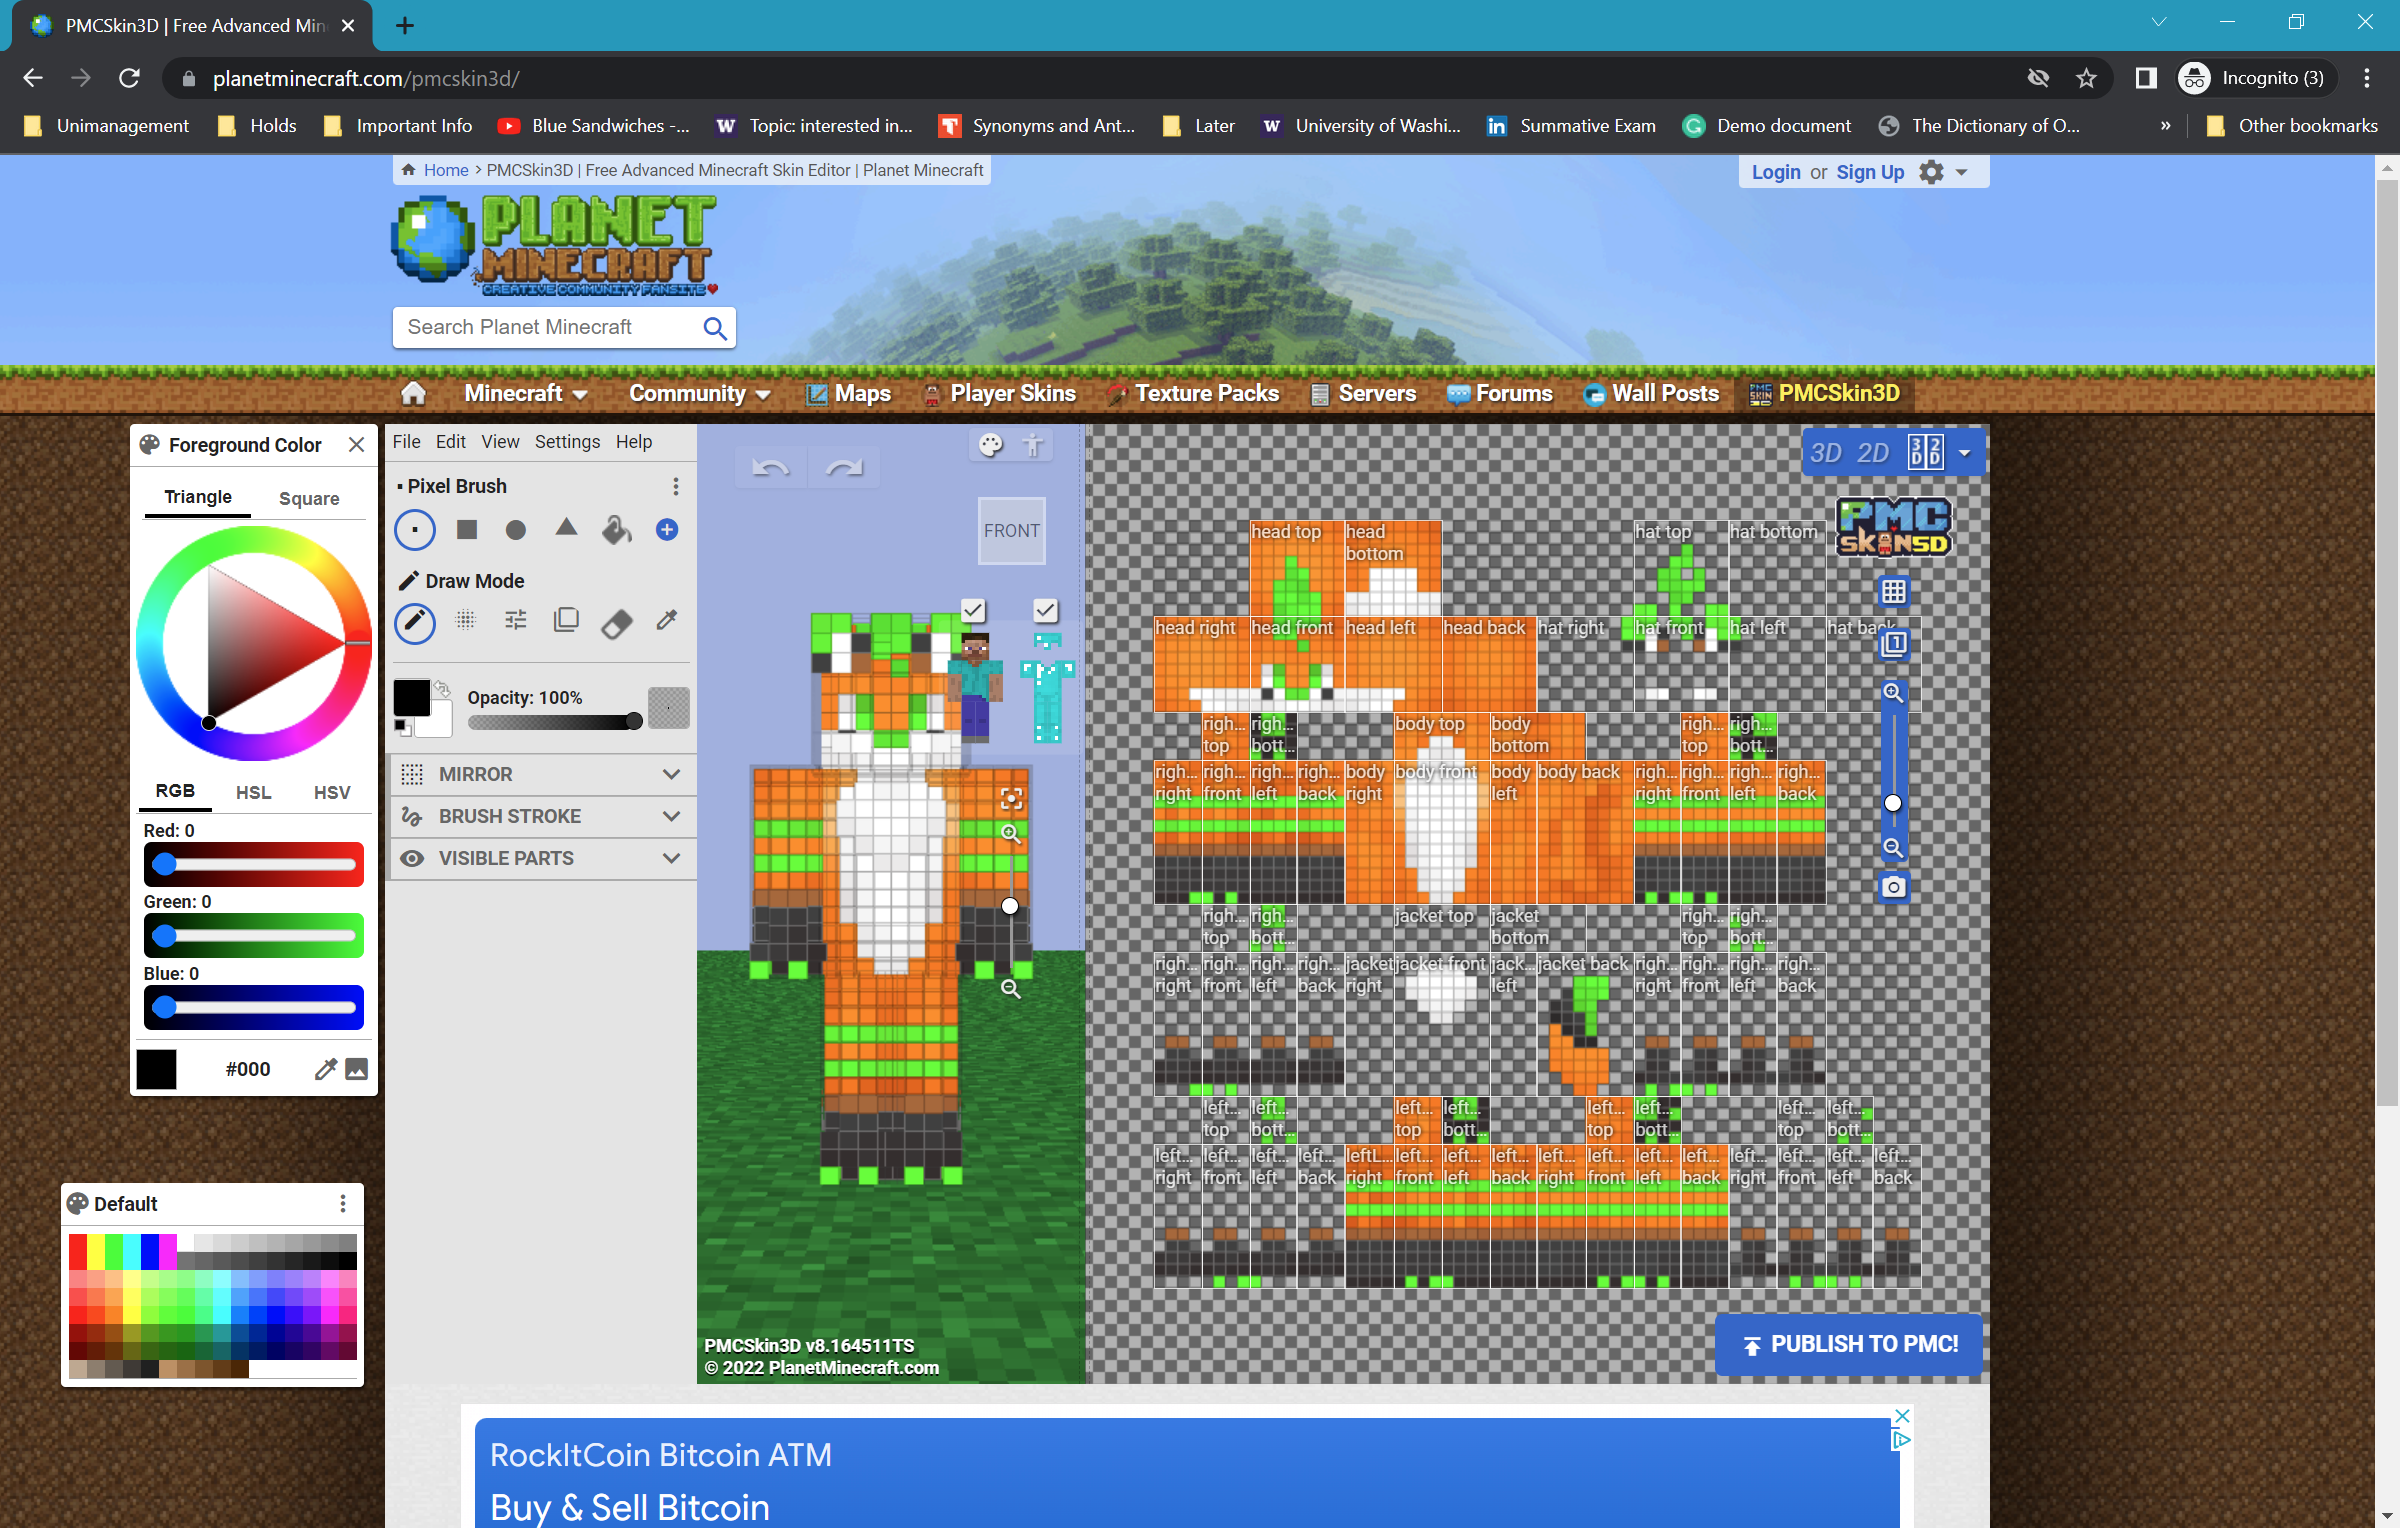Screen dimensions: 2400x1528
Task: Undo the last action
Action: click(770, 468)
